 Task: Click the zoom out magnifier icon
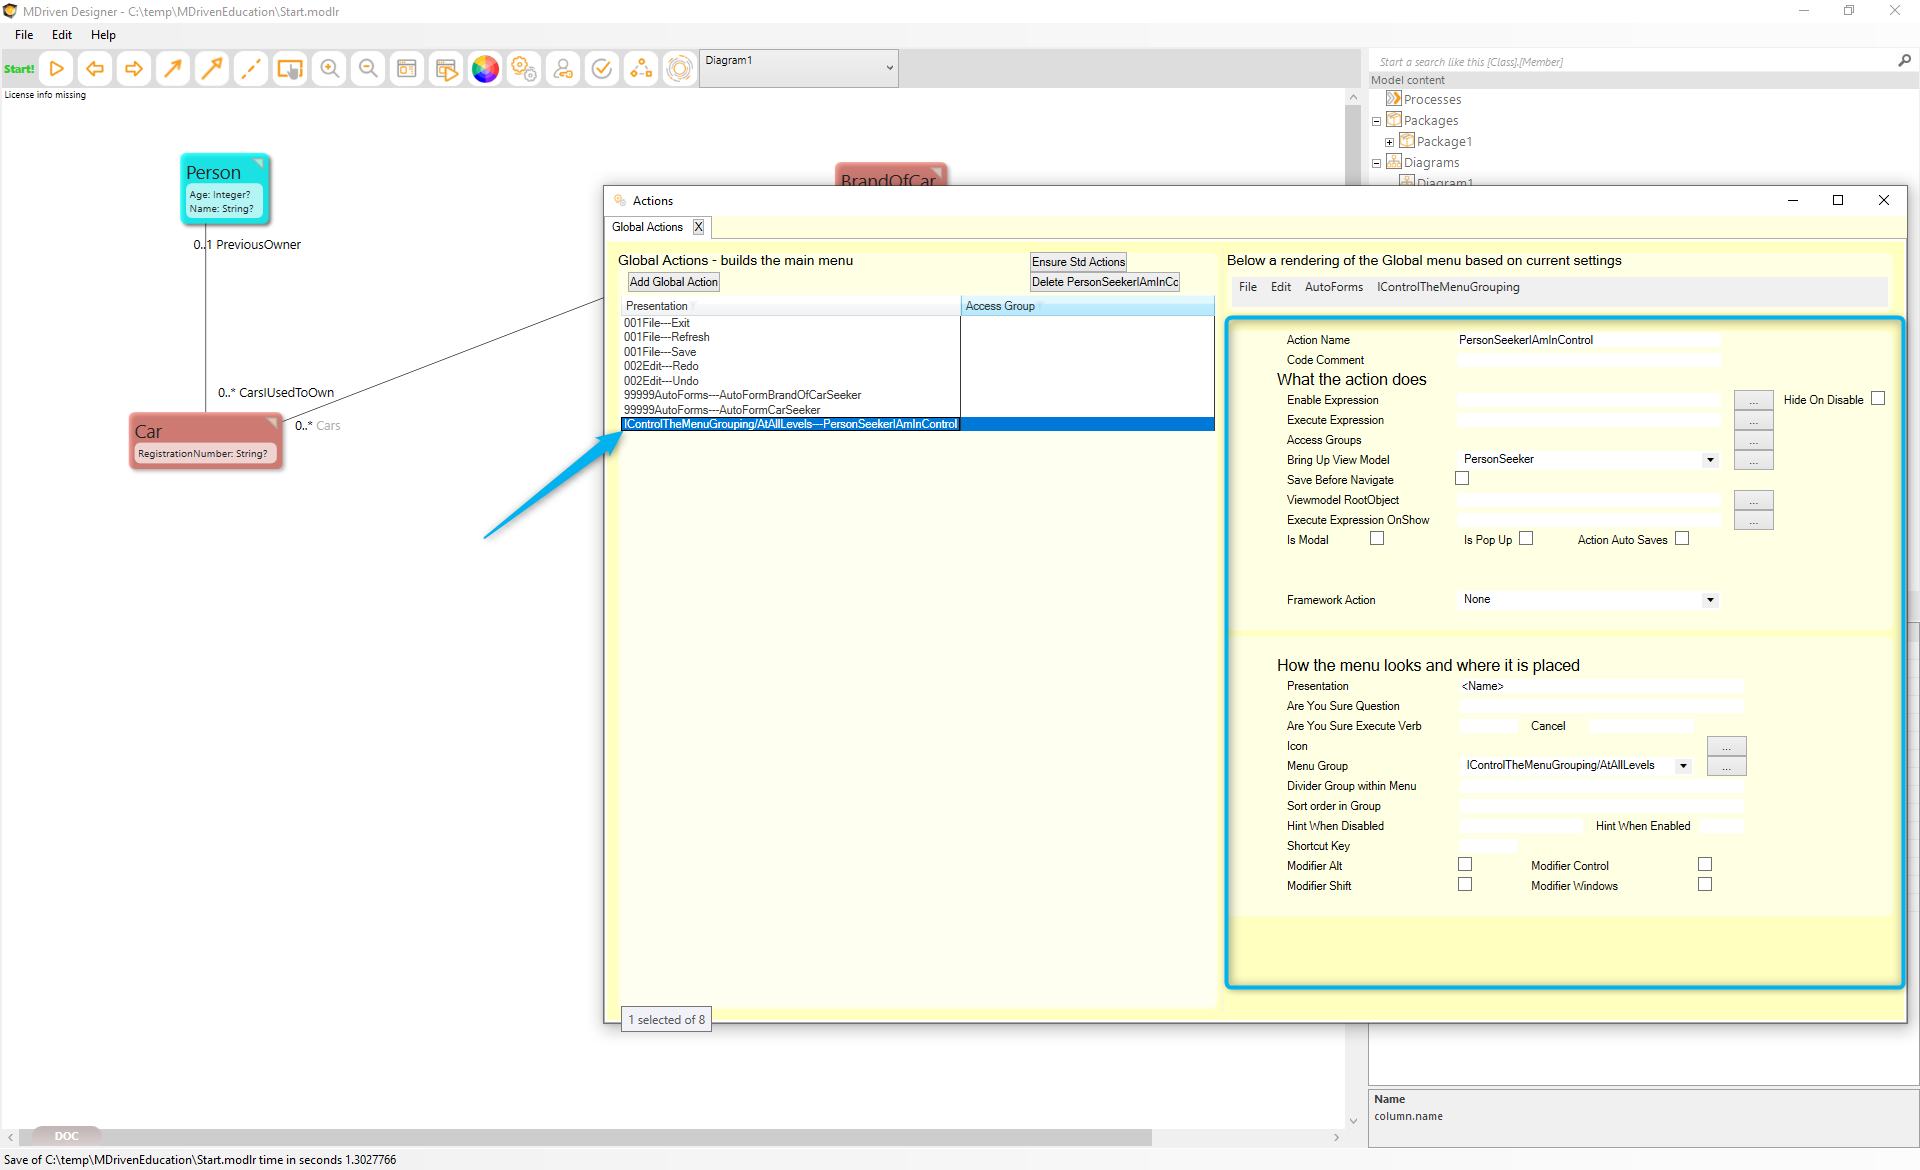click(368, 69)
